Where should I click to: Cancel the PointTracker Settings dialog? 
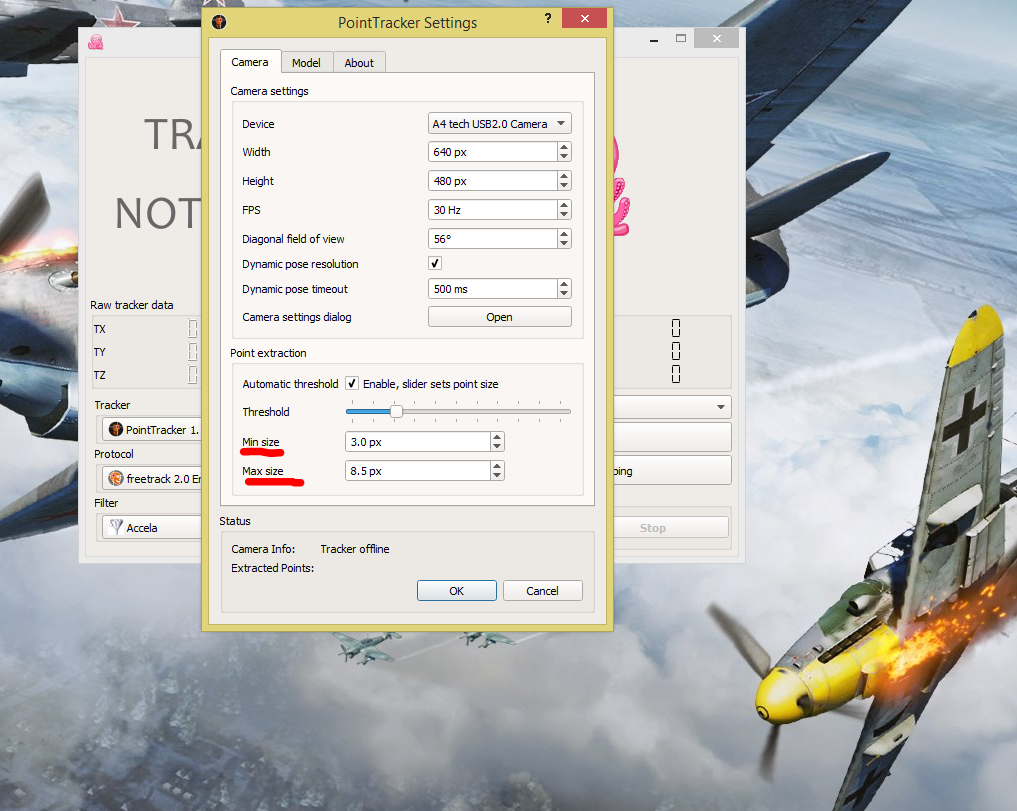[542, 590]
